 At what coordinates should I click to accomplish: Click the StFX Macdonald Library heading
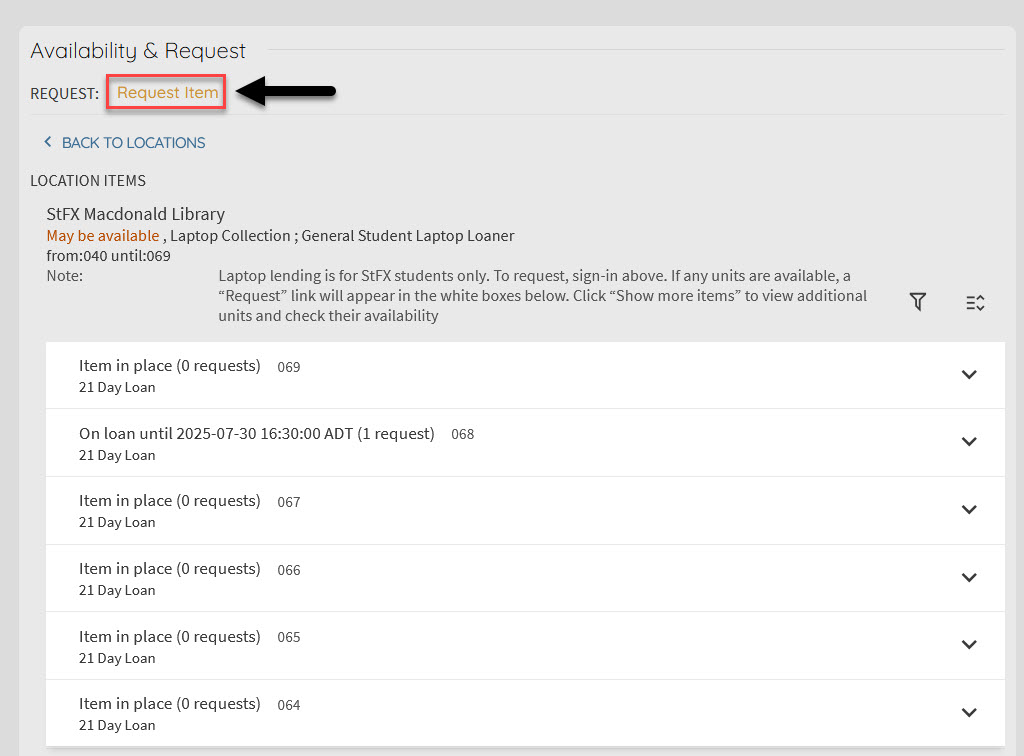click(135, 214)
